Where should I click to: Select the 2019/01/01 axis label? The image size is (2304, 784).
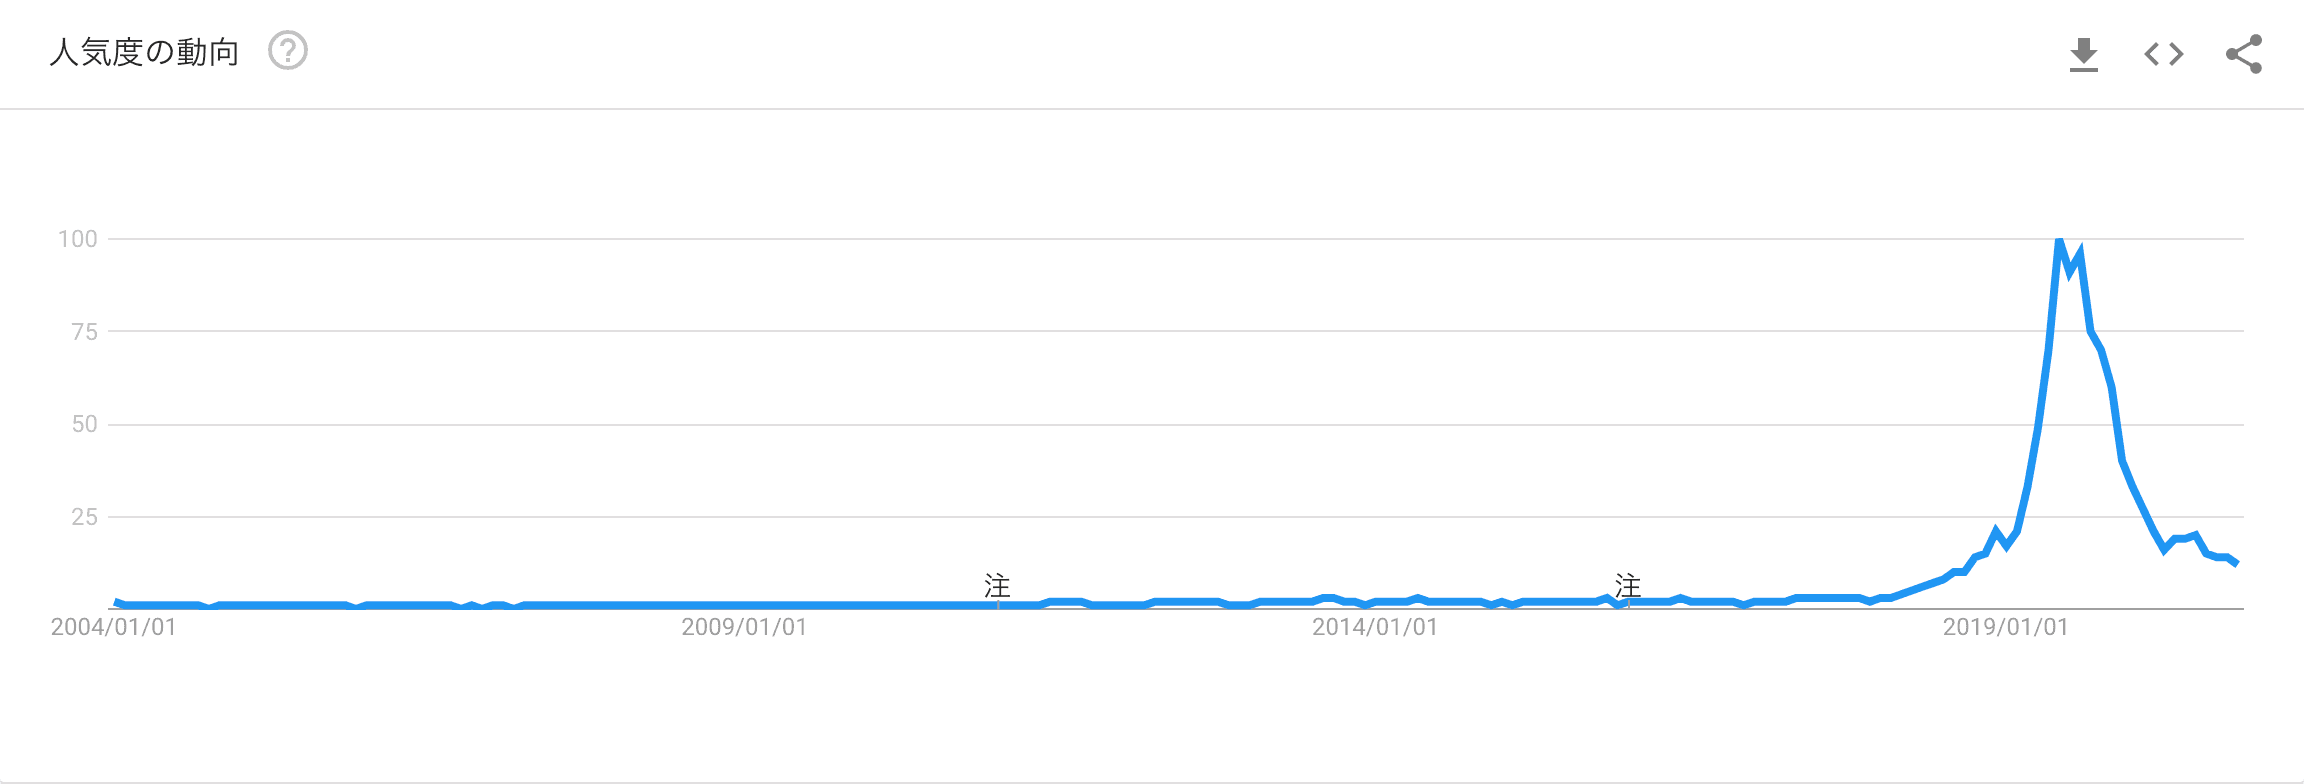point(2005,627)
